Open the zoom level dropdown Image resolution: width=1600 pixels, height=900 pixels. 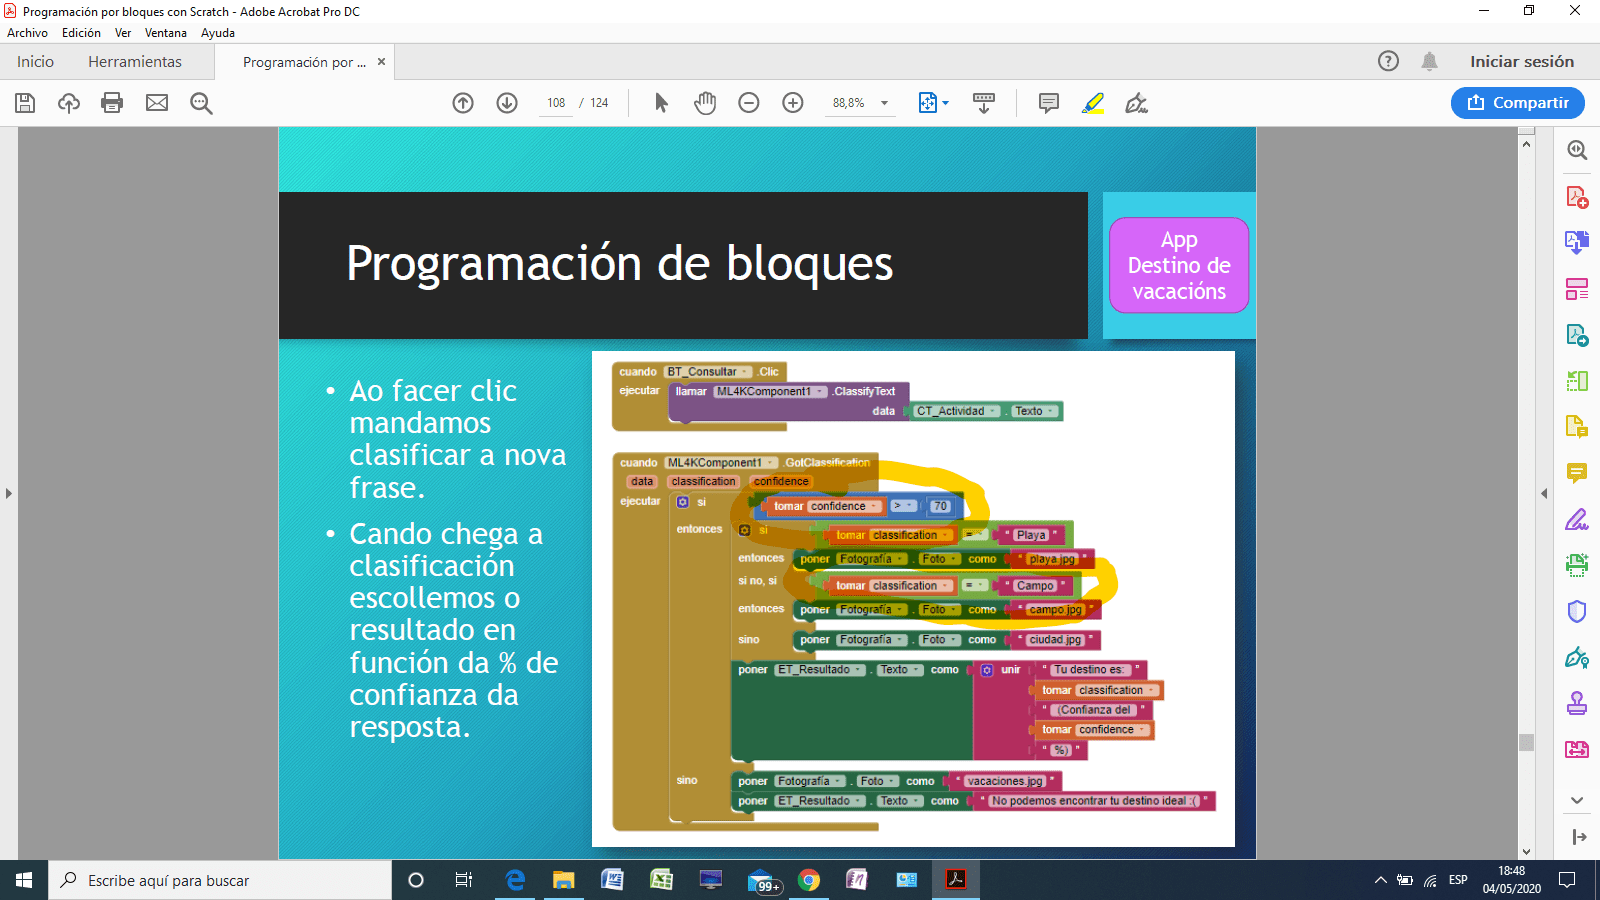coord(884,103)
